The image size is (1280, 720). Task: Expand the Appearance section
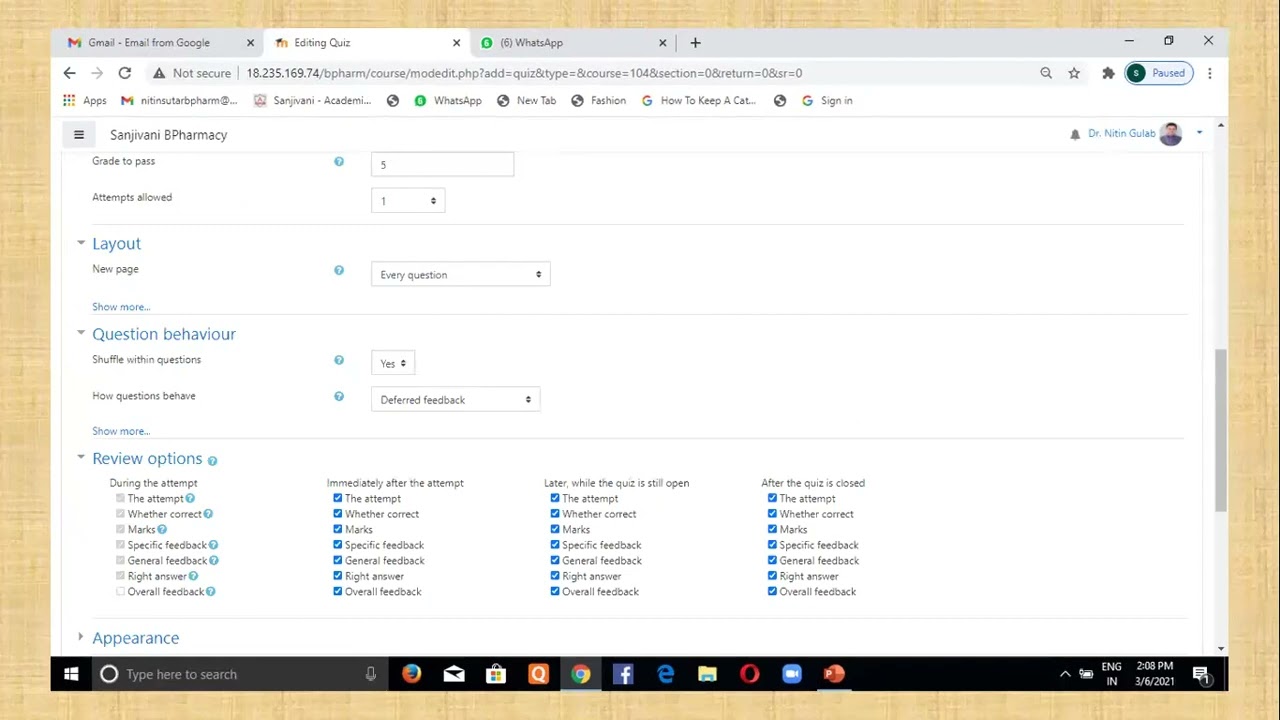[81, 637]
